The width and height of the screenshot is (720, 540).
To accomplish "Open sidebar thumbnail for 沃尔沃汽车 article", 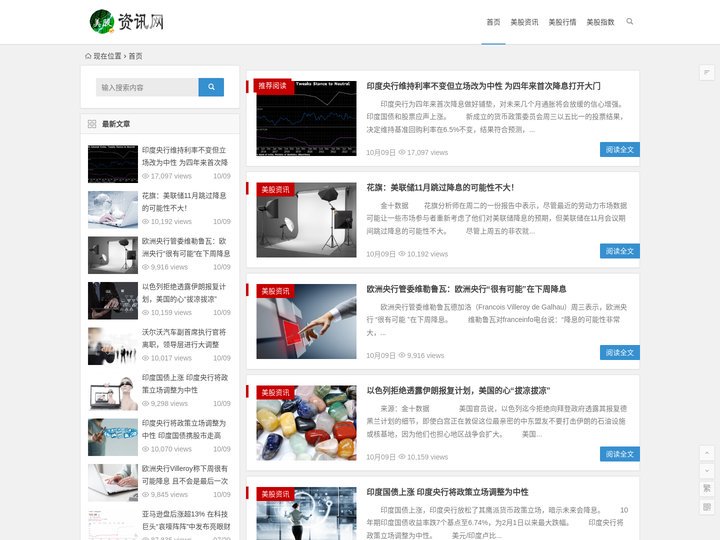I will coord(113,346).
